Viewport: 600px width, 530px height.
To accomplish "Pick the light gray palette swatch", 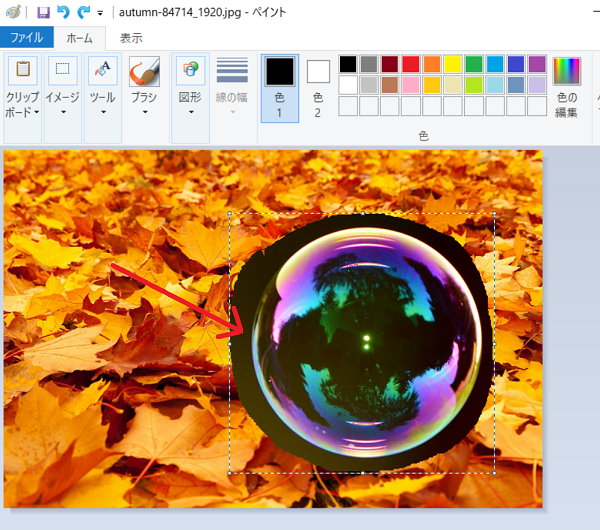I will click(x=369, y=85).
